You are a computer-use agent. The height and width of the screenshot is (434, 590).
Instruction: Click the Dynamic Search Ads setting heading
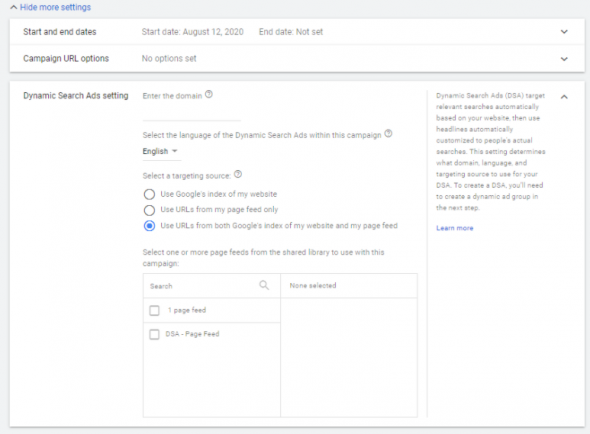click(76, 96)
